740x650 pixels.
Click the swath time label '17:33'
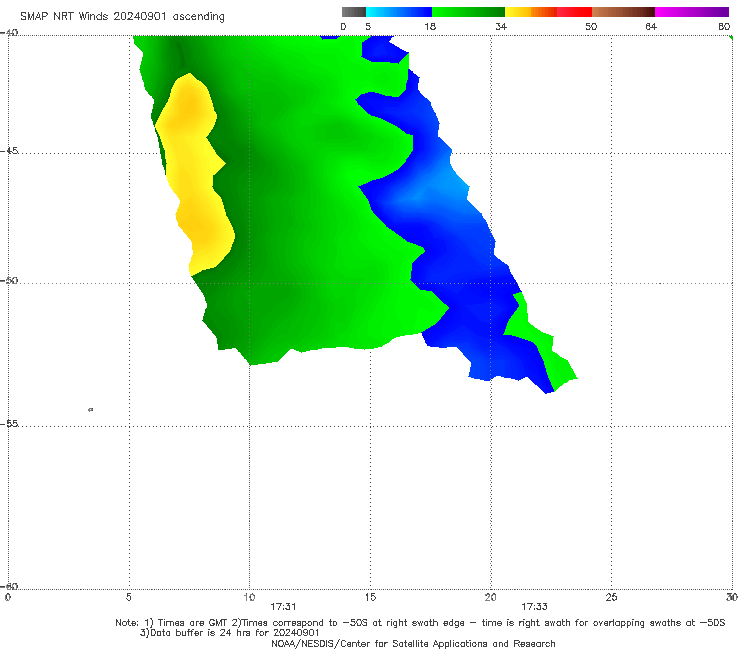coord(534,607)
